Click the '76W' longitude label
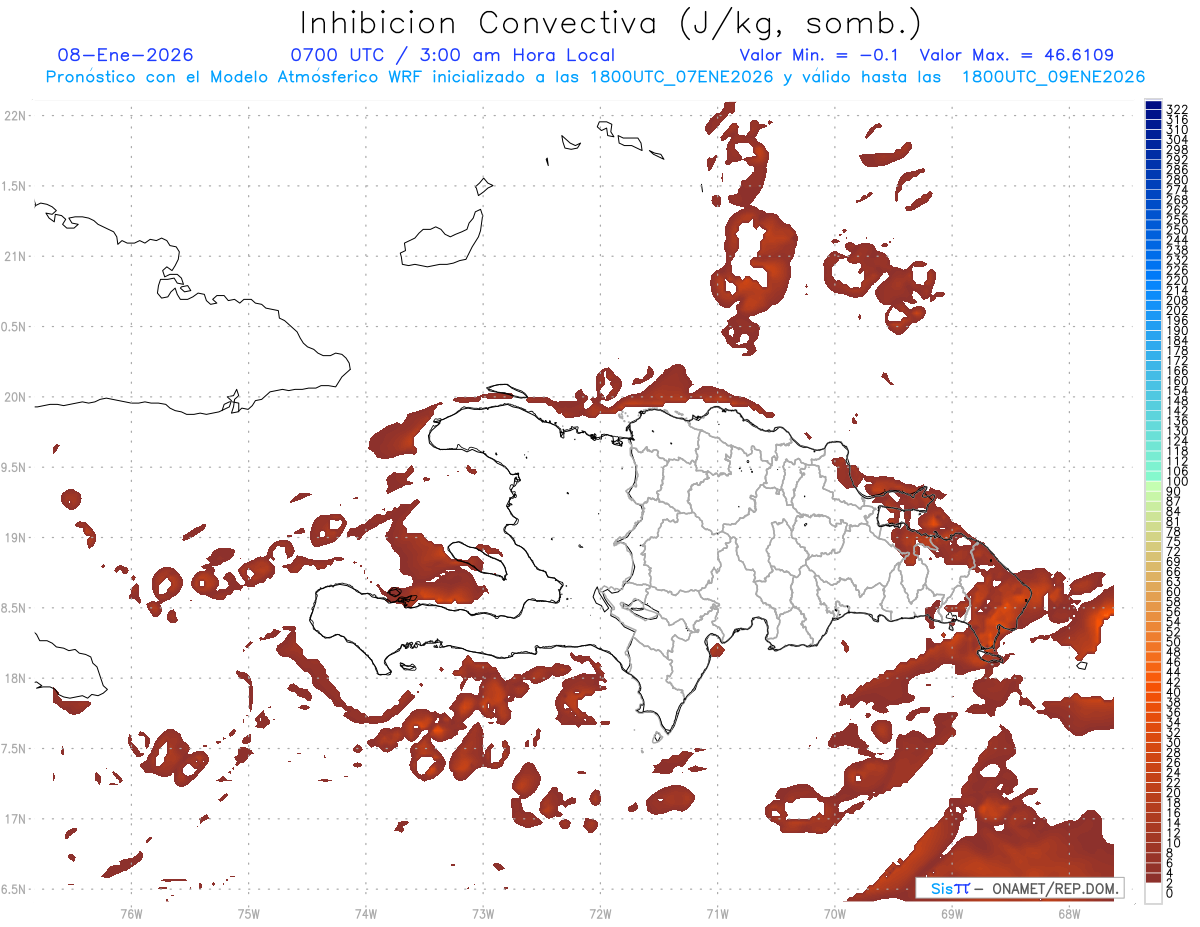 pyautogui.click(x=131, y=912)
